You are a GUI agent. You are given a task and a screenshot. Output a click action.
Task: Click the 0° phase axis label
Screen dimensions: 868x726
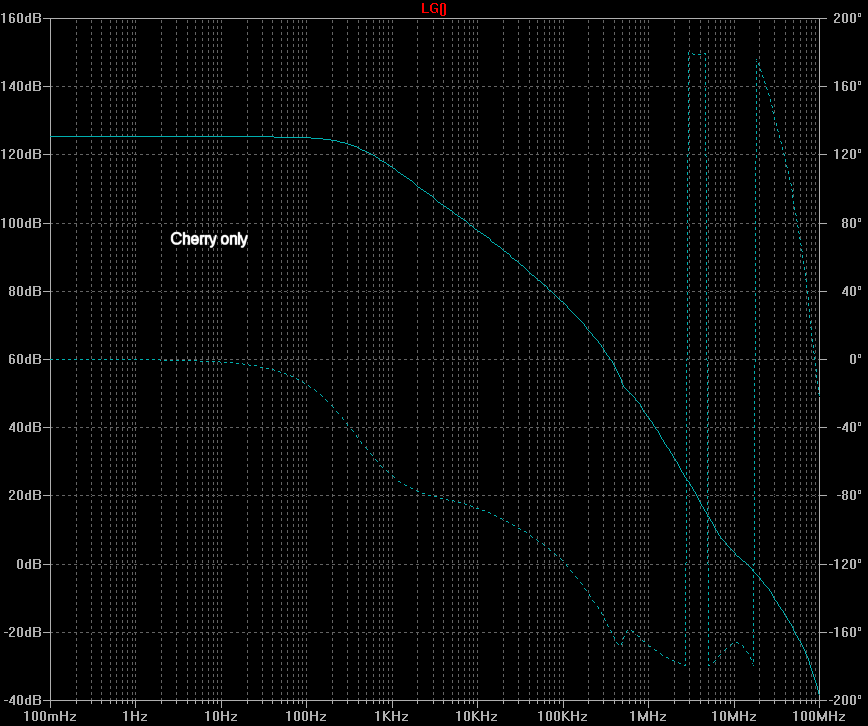[x=855, y=359]
